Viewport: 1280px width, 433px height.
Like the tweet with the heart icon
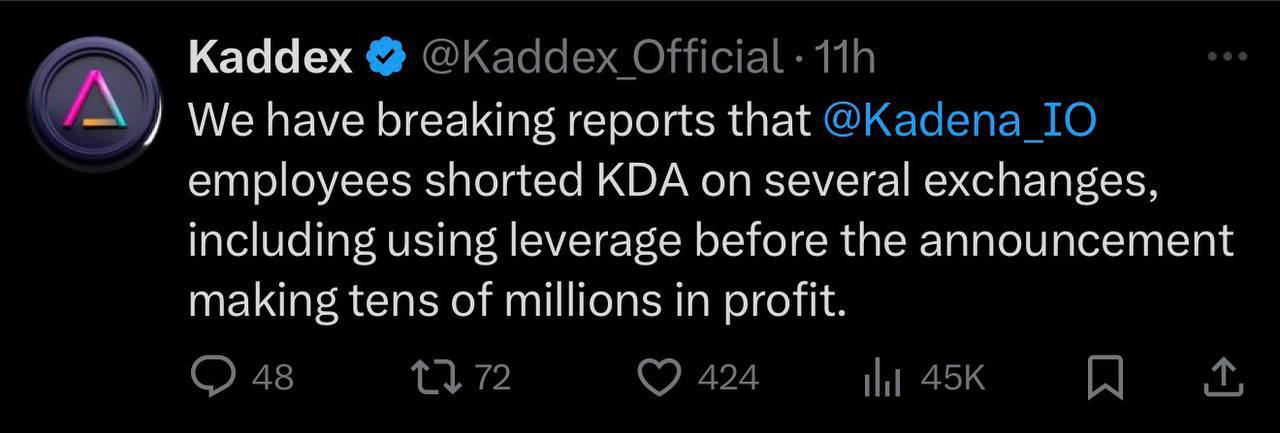tap(658, 377)
